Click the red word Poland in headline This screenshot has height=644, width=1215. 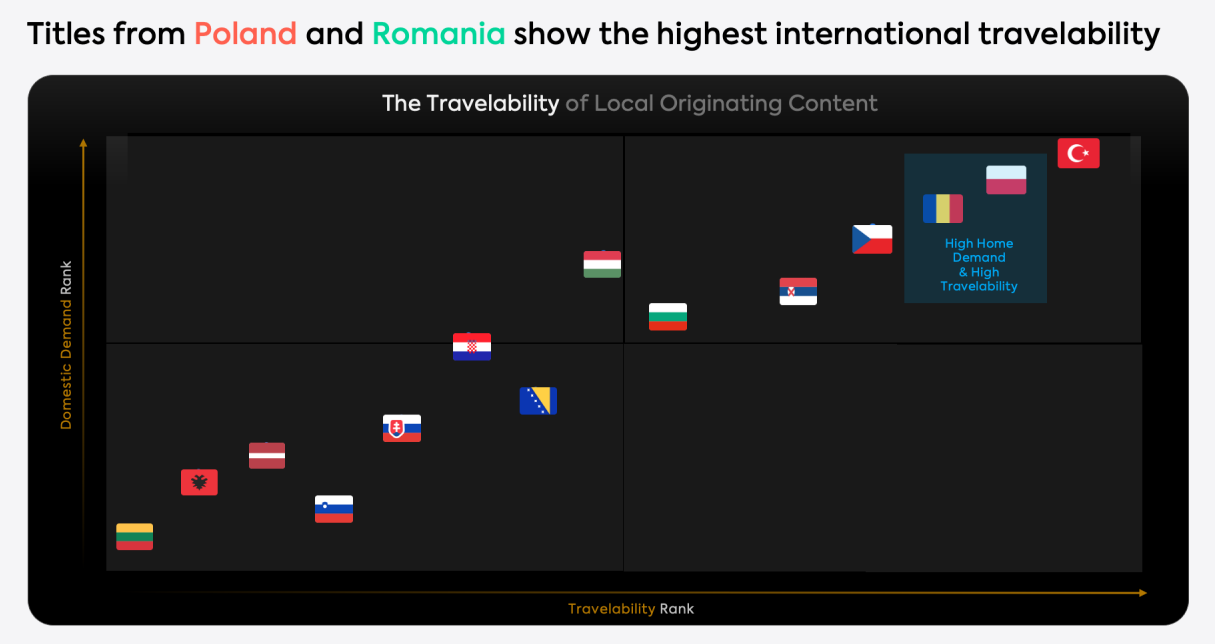coord(245,35)
